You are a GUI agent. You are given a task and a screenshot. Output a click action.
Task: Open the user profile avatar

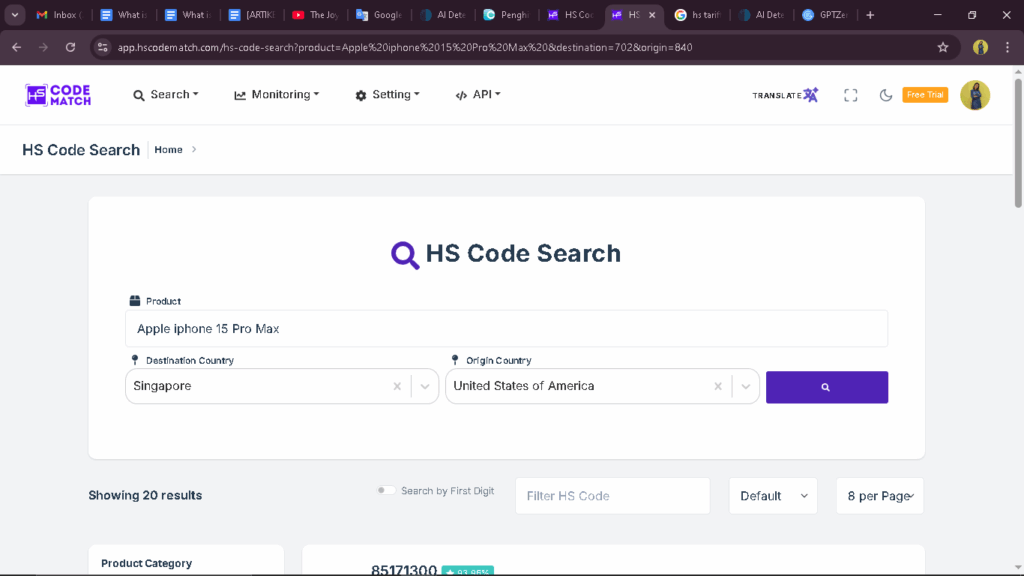pyautogui.click(x=974, y=95)
